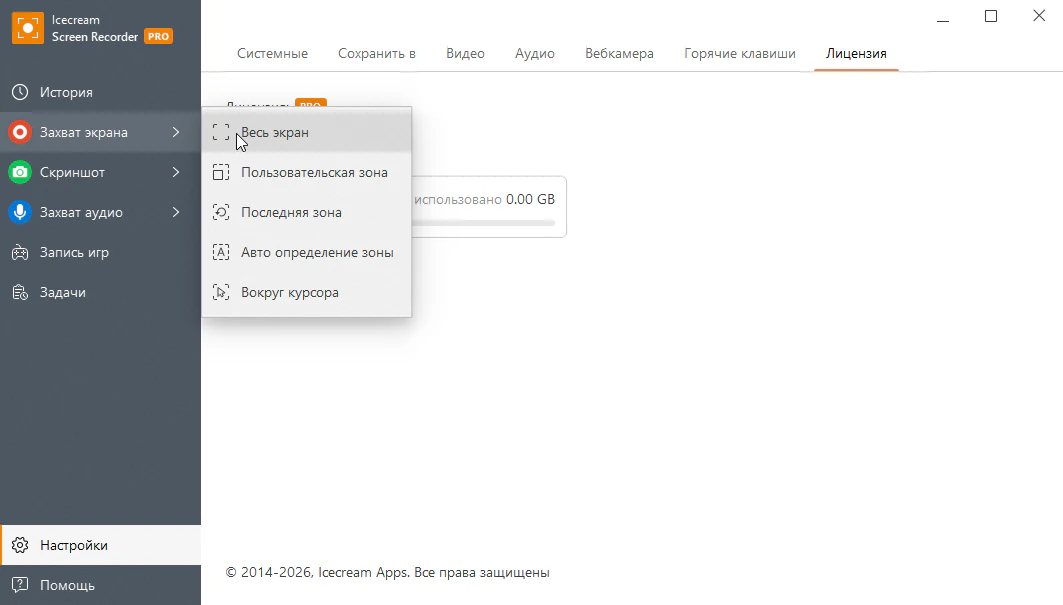Expand the Скриншот submenu arrow
Screen dimensions: 1063x605
176,172
